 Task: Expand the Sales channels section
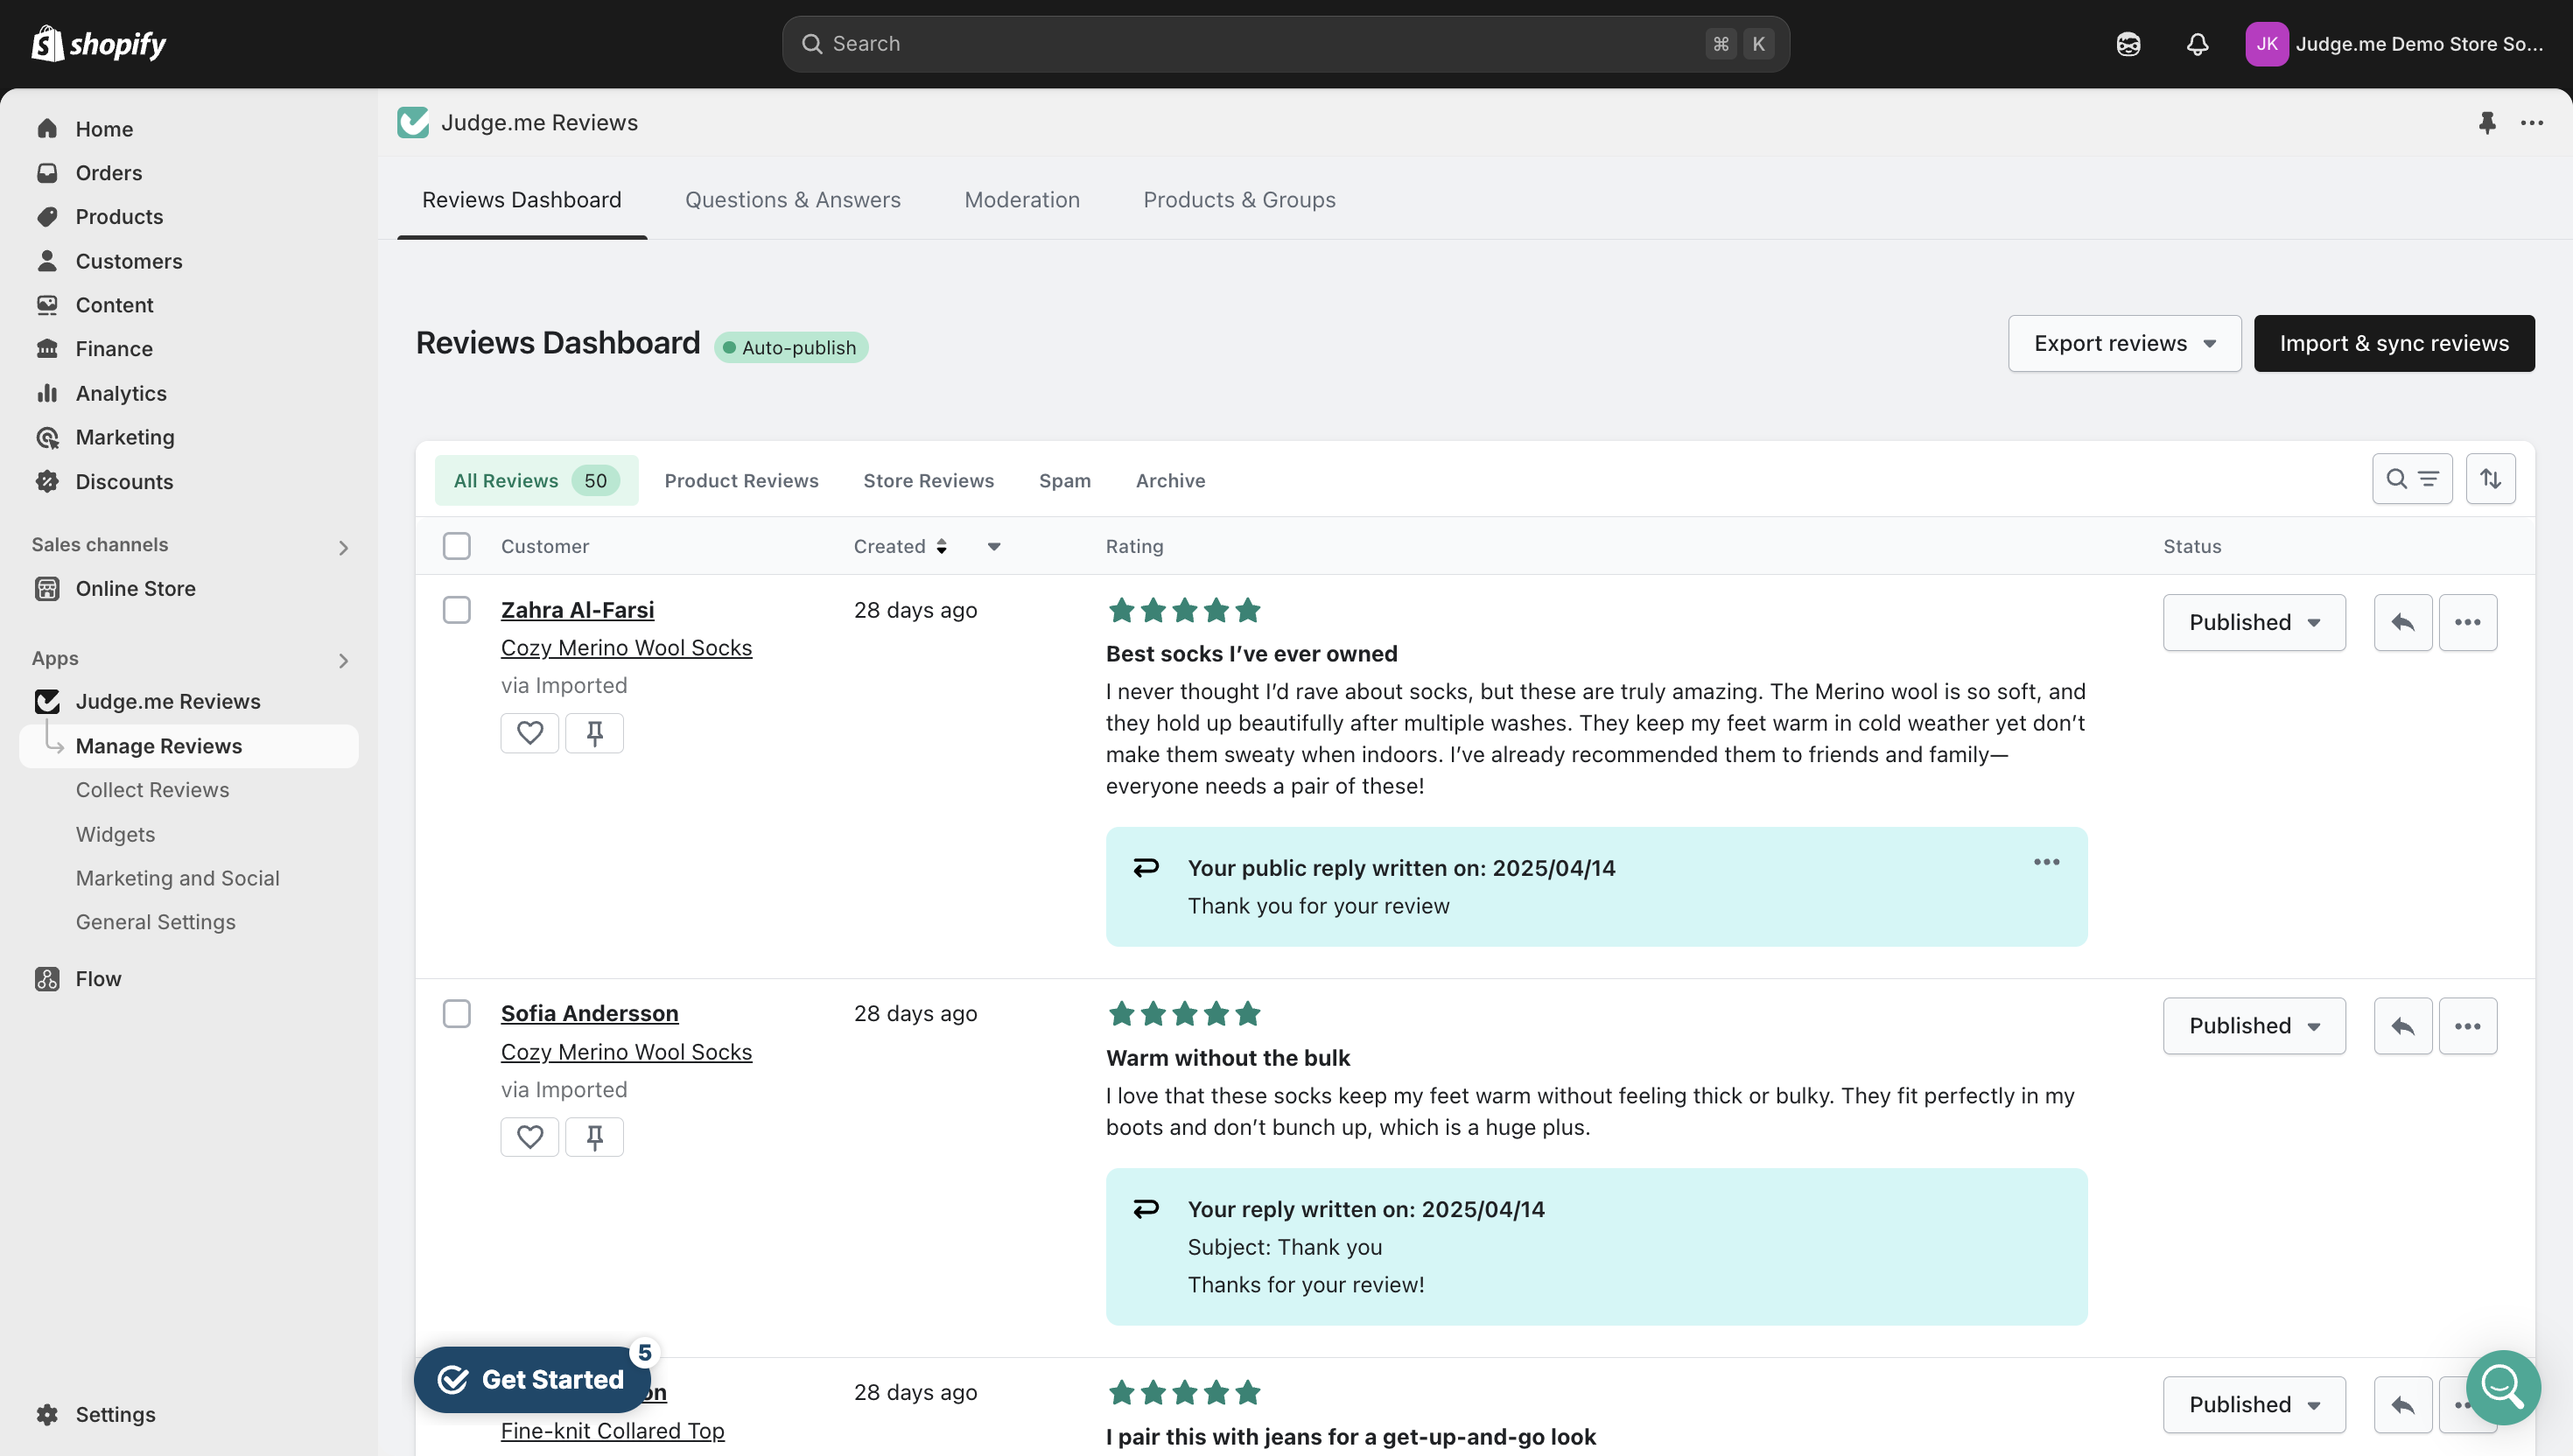click(343, 547)
